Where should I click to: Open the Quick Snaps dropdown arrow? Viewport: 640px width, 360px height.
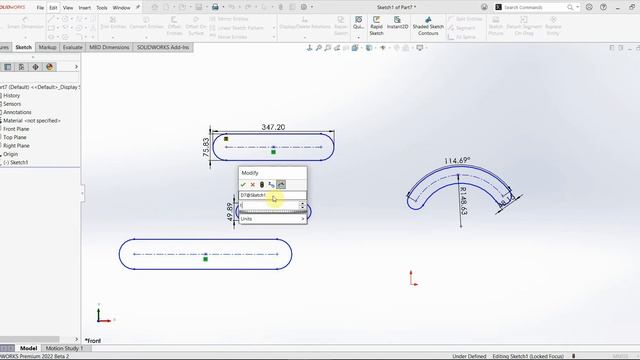click(358, 38)
